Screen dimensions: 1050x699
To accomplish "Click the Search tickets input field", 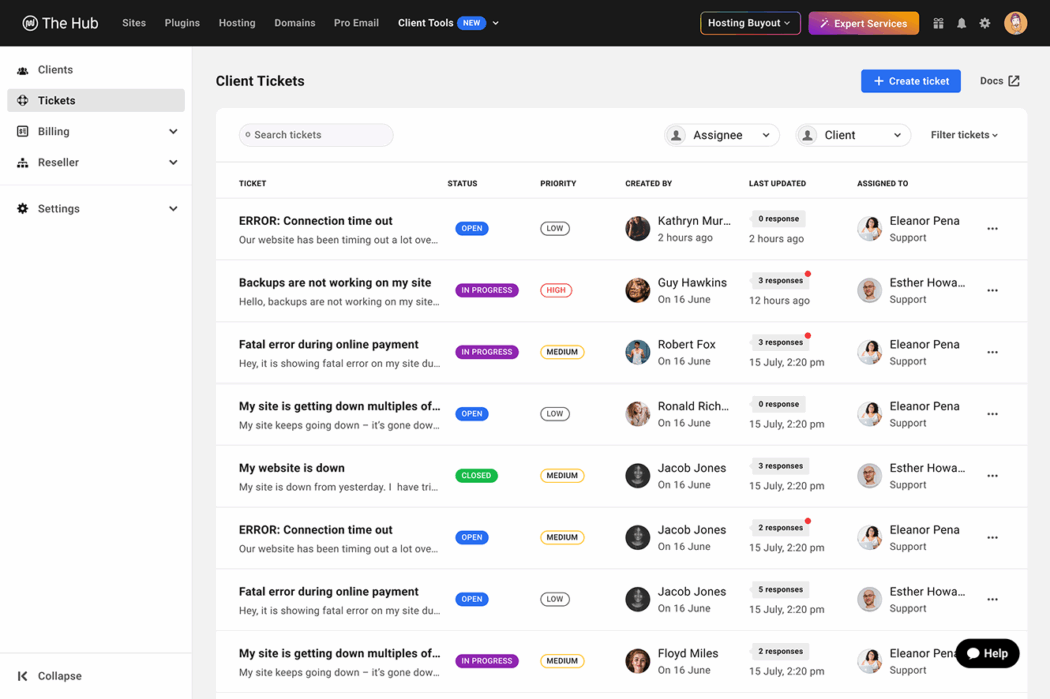I will [315, 134].
